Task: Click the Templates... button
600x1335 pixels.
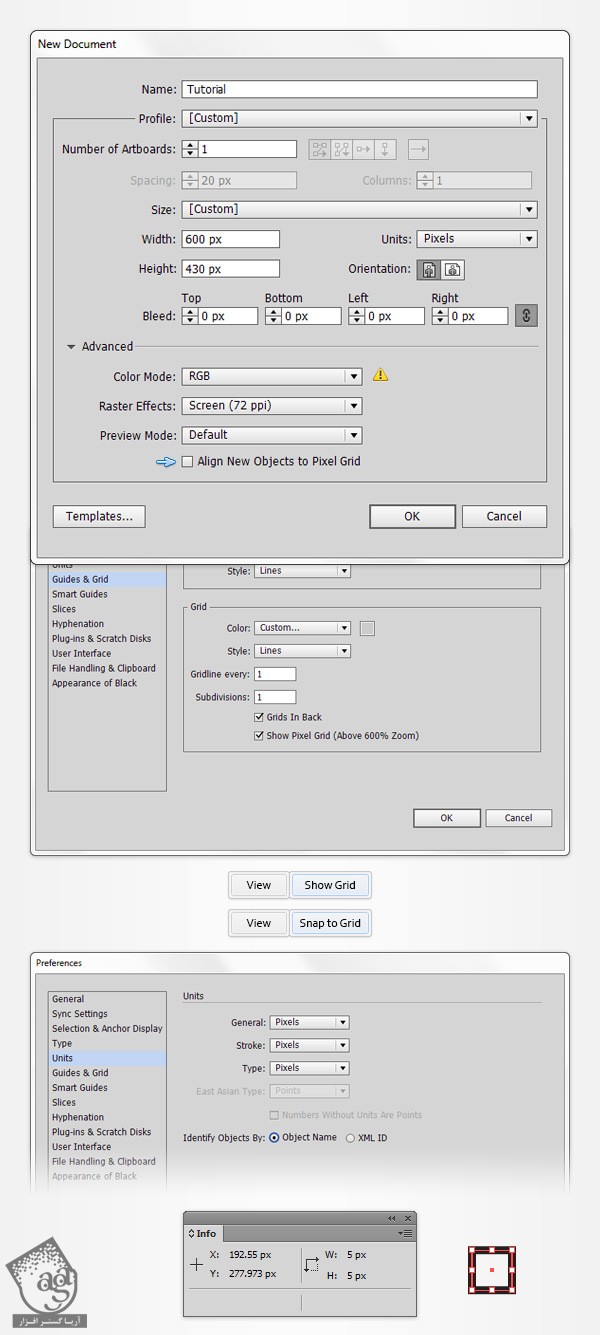Action: [x=99, y=516]
